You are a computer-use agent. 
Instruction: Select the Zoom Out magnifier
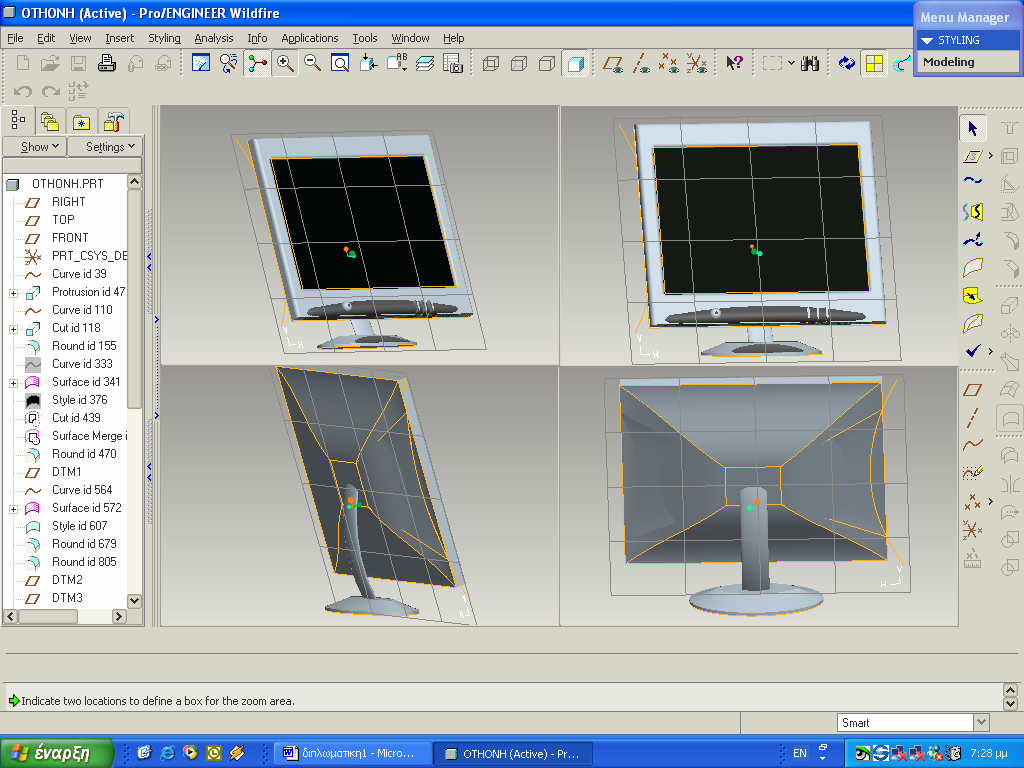coord(312,63)
